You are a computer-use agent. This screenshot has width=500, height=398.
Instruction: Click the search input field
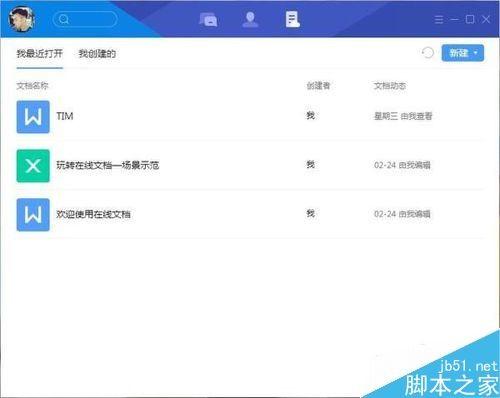tap(85, 19)
